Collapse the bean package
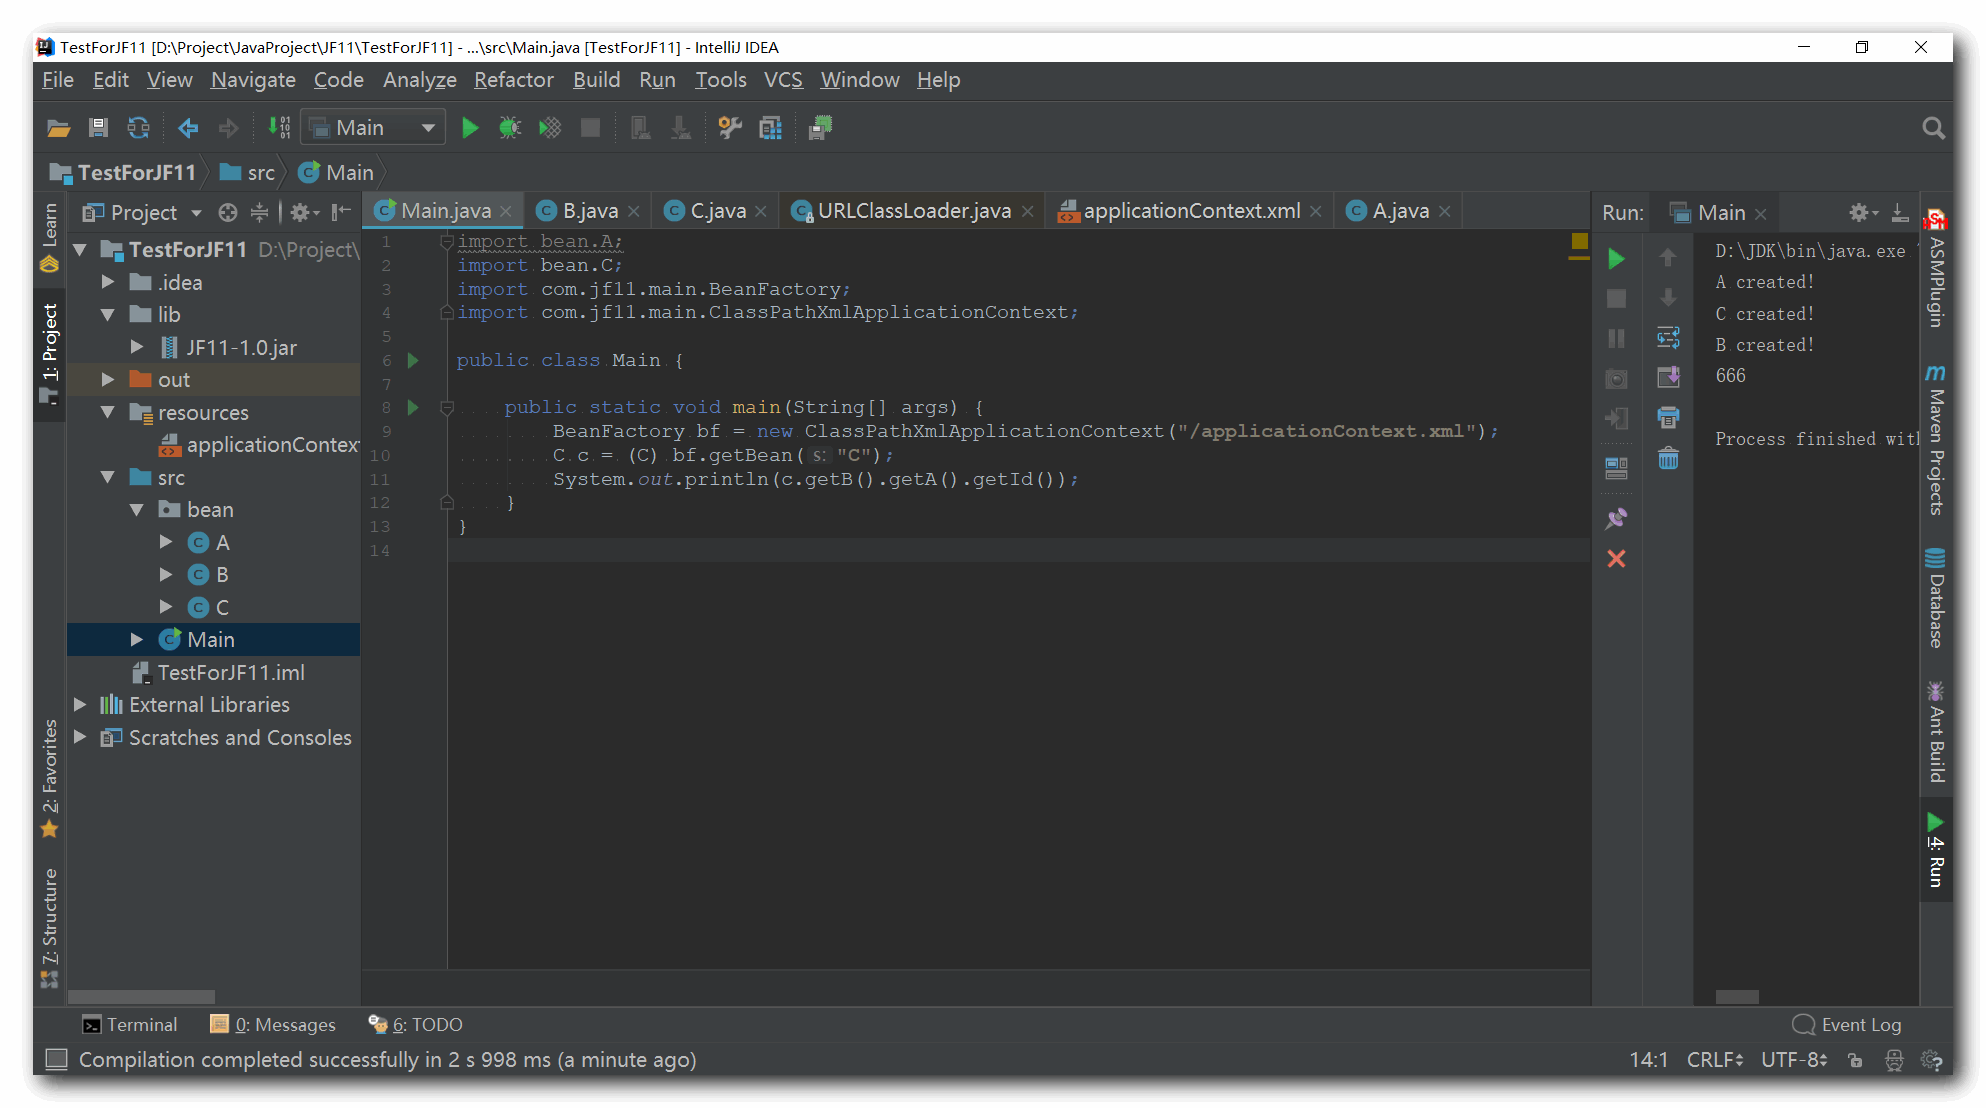This screenshot has width=1986, height=1108. tap(137, 510)
